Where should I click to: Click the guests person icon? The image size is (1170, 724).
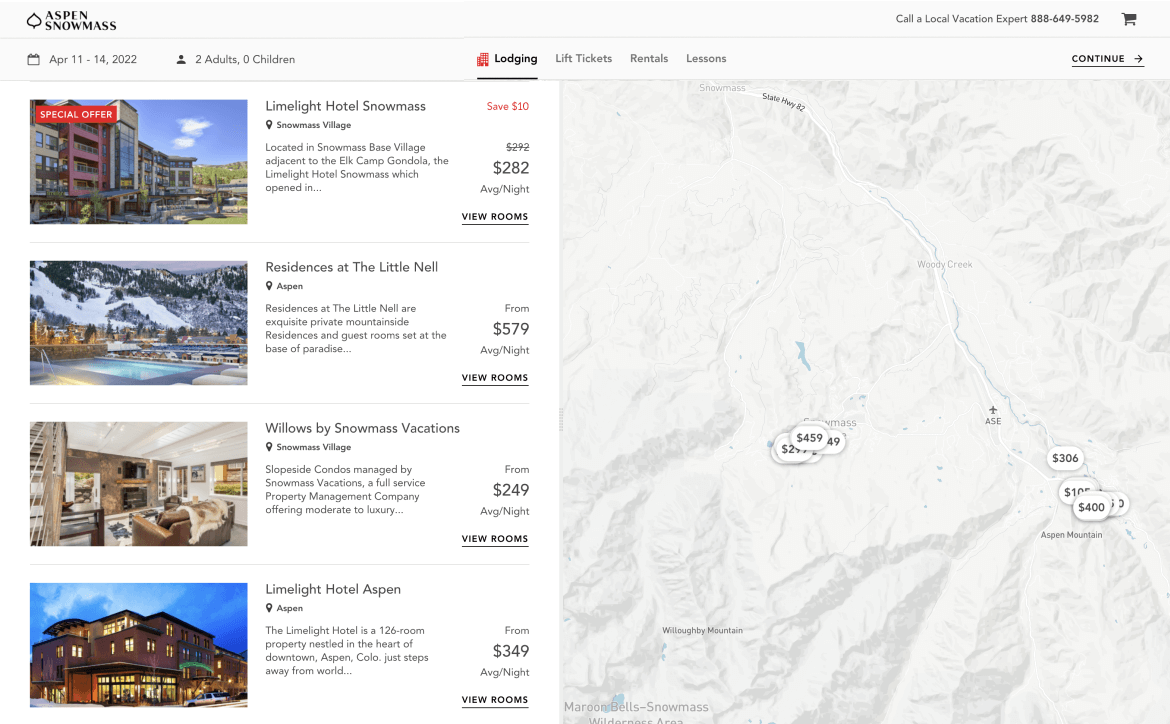181,60
